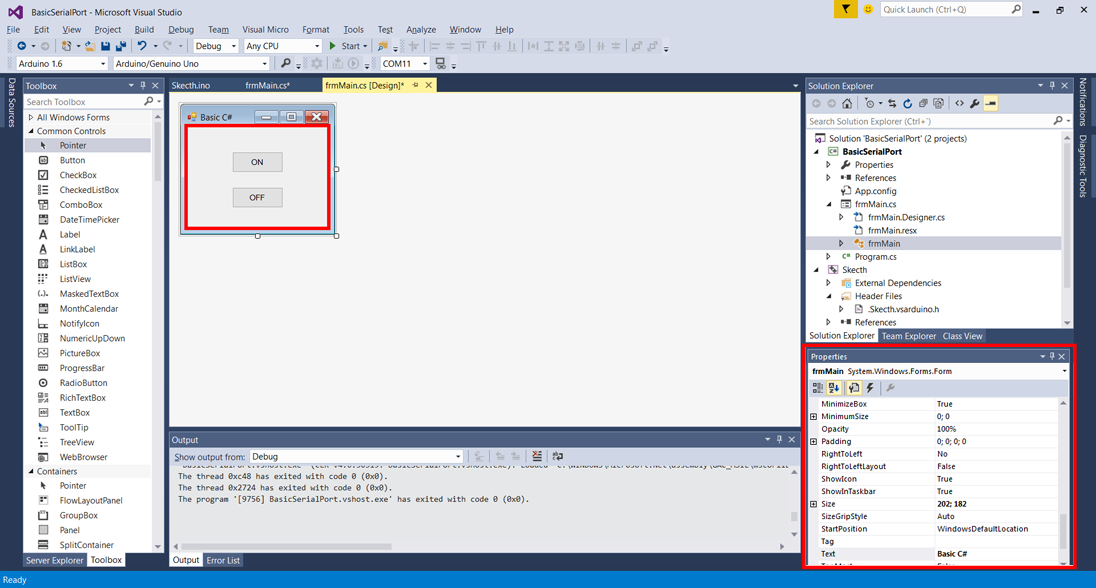Open the Debug configuration dropdown

[215, 46]
